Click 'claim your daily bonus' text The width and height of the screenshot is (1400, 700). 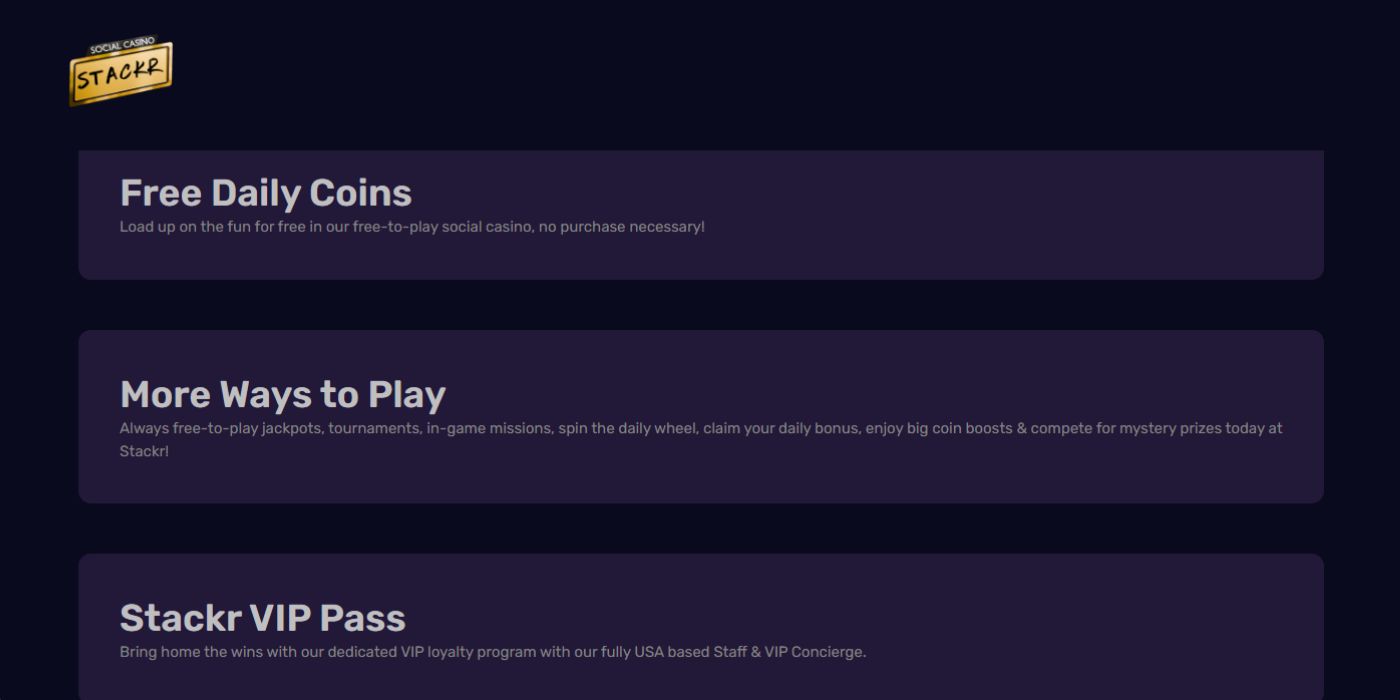780,428
